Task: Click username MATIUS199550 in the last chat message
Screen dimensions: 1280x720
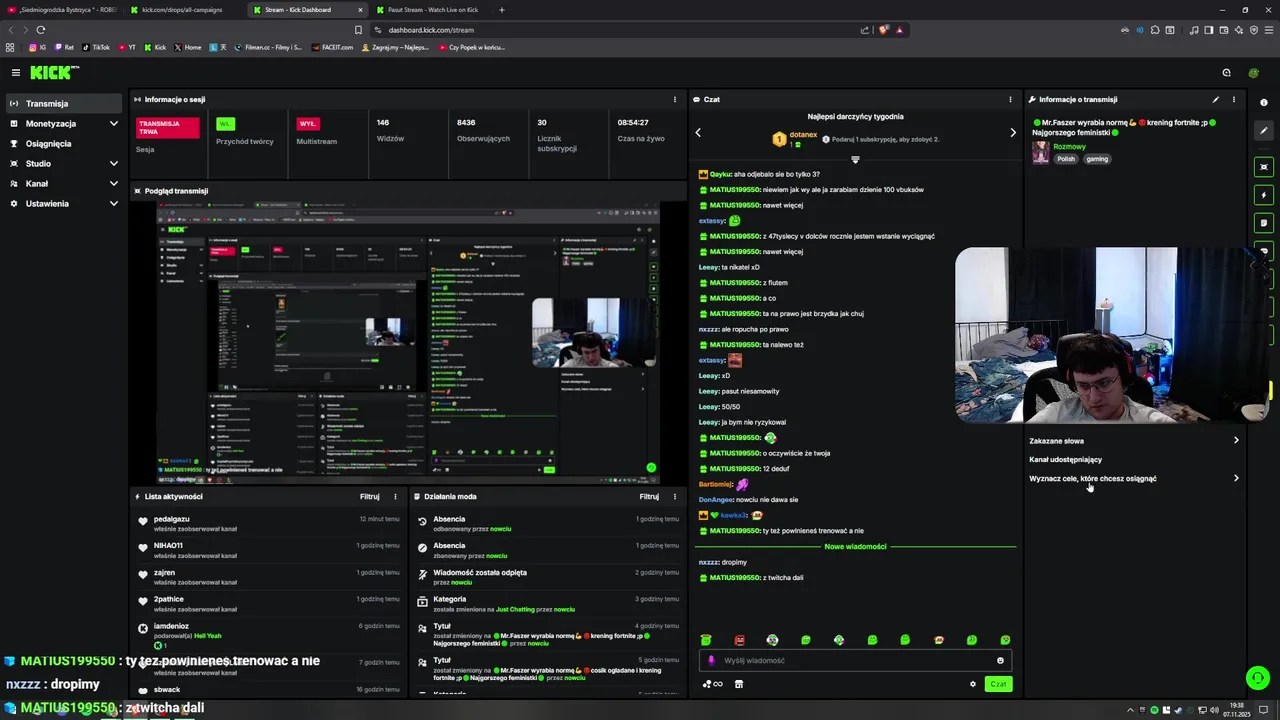Action: tap(736, 577)
